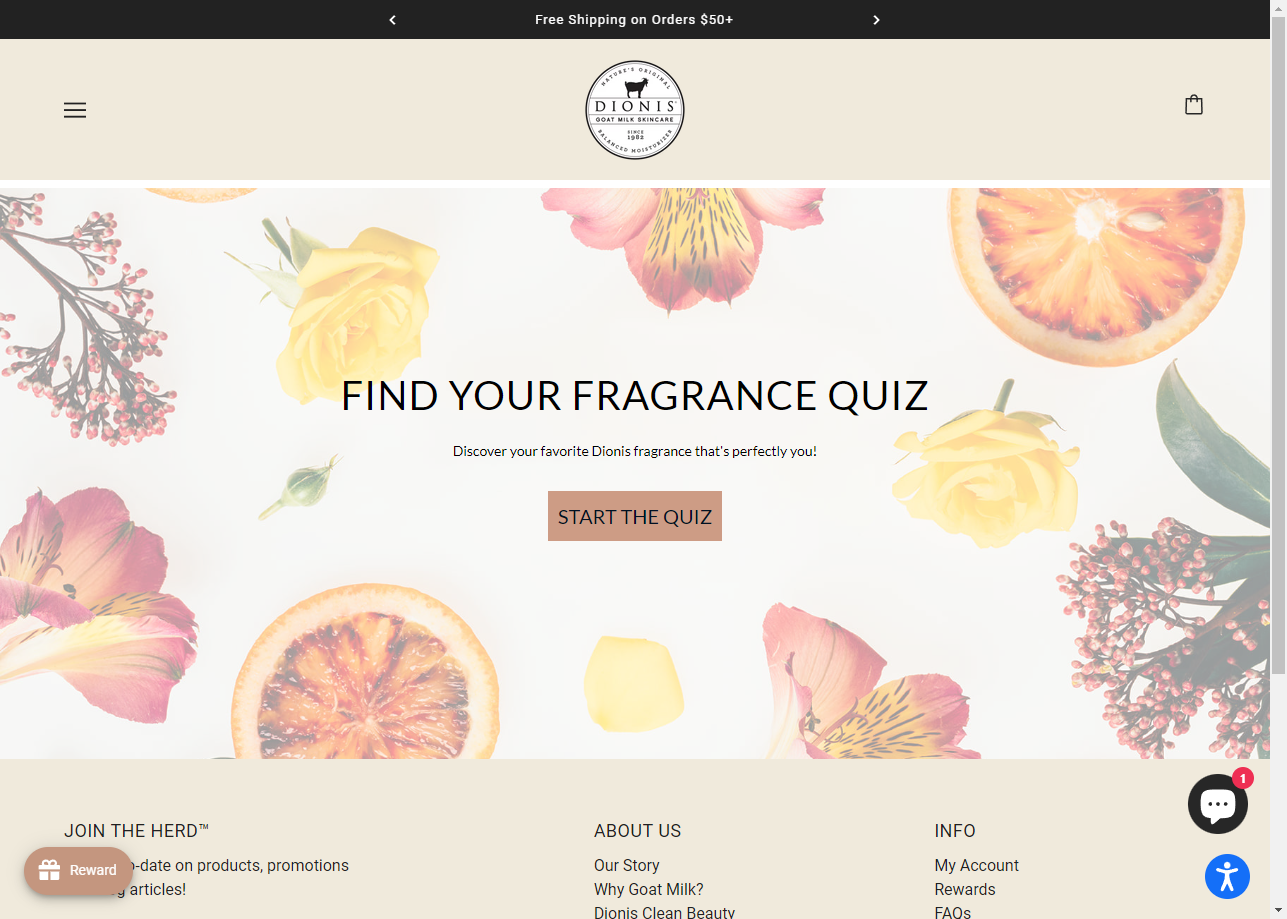This screenshot has height=919, width=1287.
Task: Click the Dionis goat milk logo
Action: coord(635,110)
